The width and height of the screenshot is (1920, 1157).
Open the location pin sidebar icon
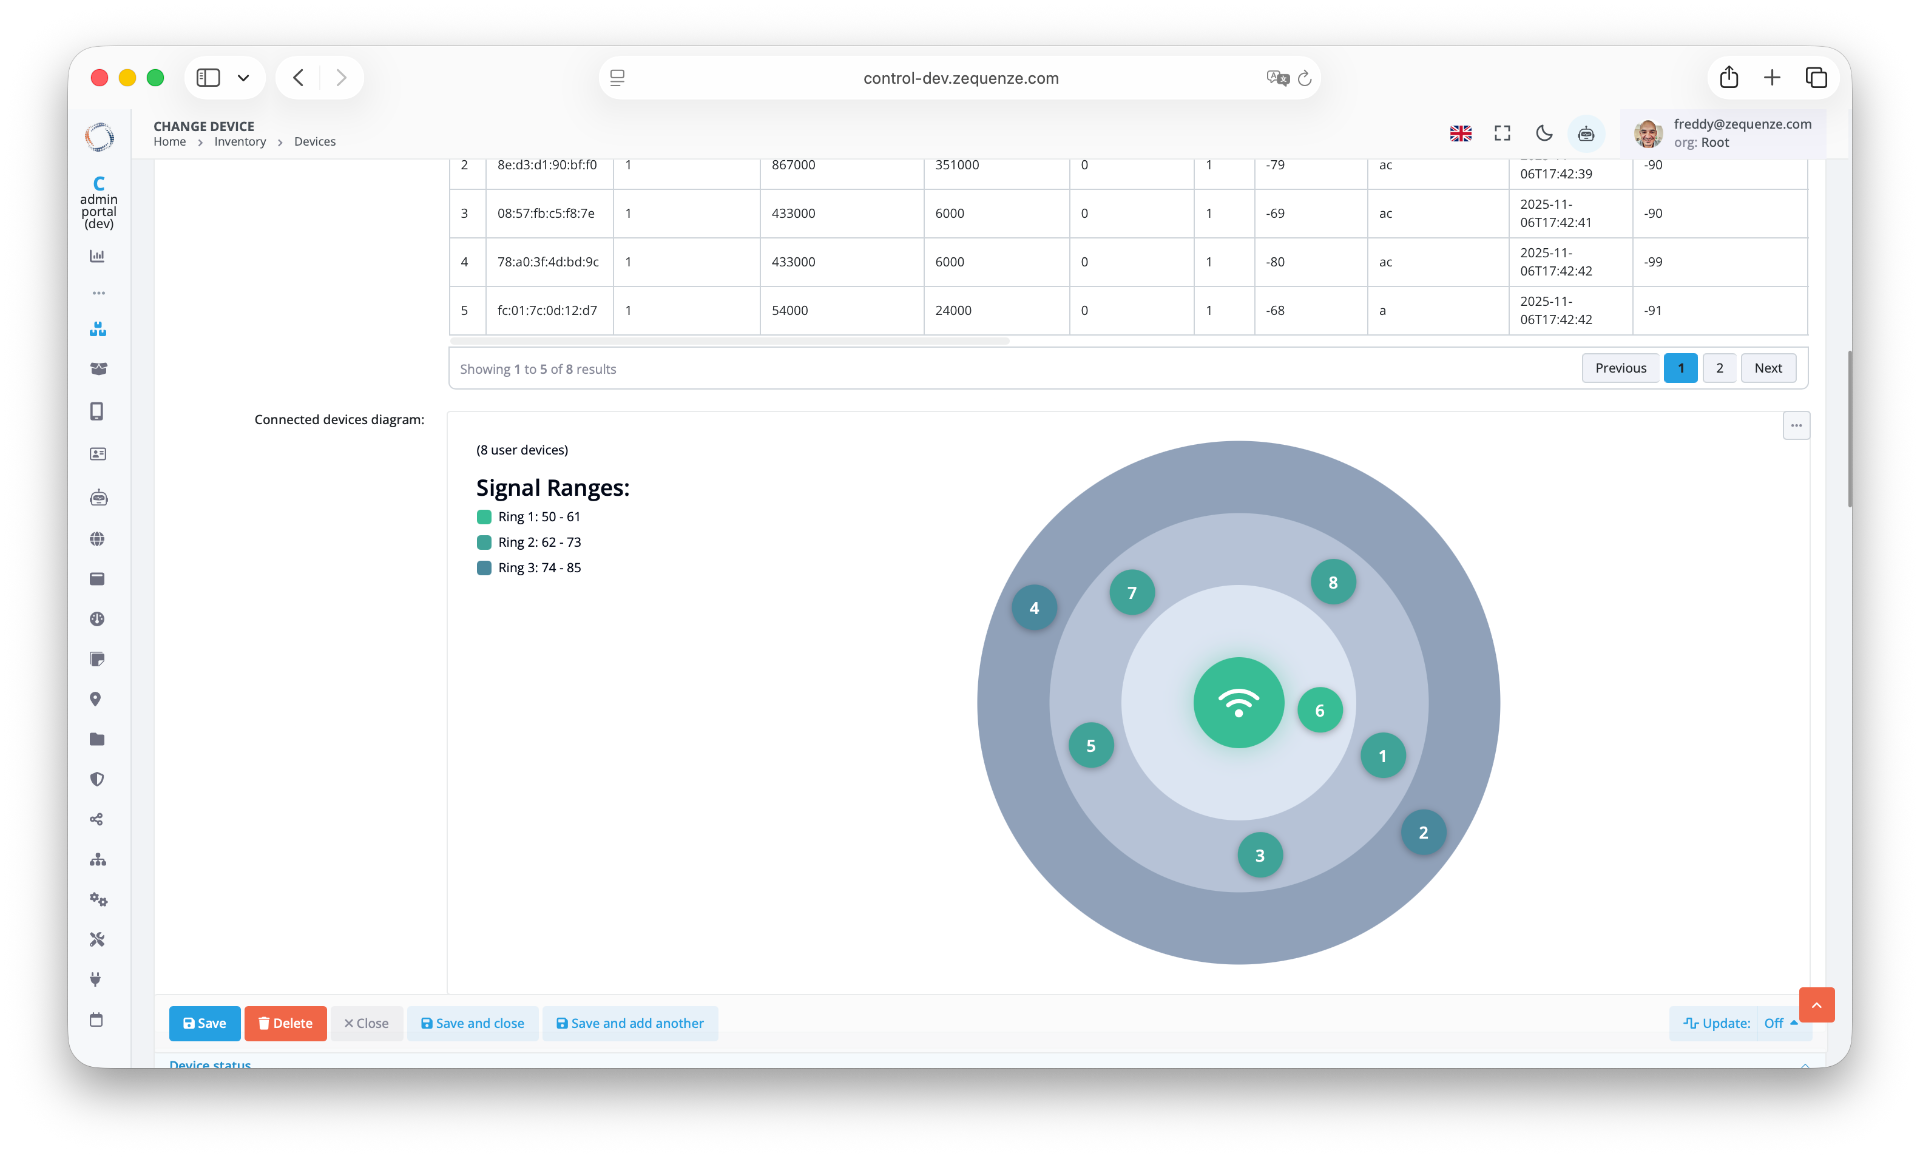pyautogui.click(x=96, y=699)
